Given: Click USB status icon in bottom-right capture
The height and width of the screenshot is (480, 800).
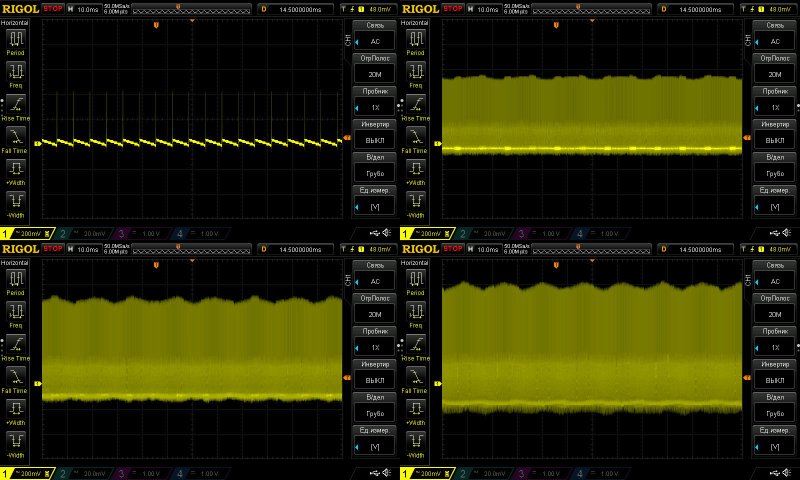Looking at the screenshot, I should click(775, 473).
